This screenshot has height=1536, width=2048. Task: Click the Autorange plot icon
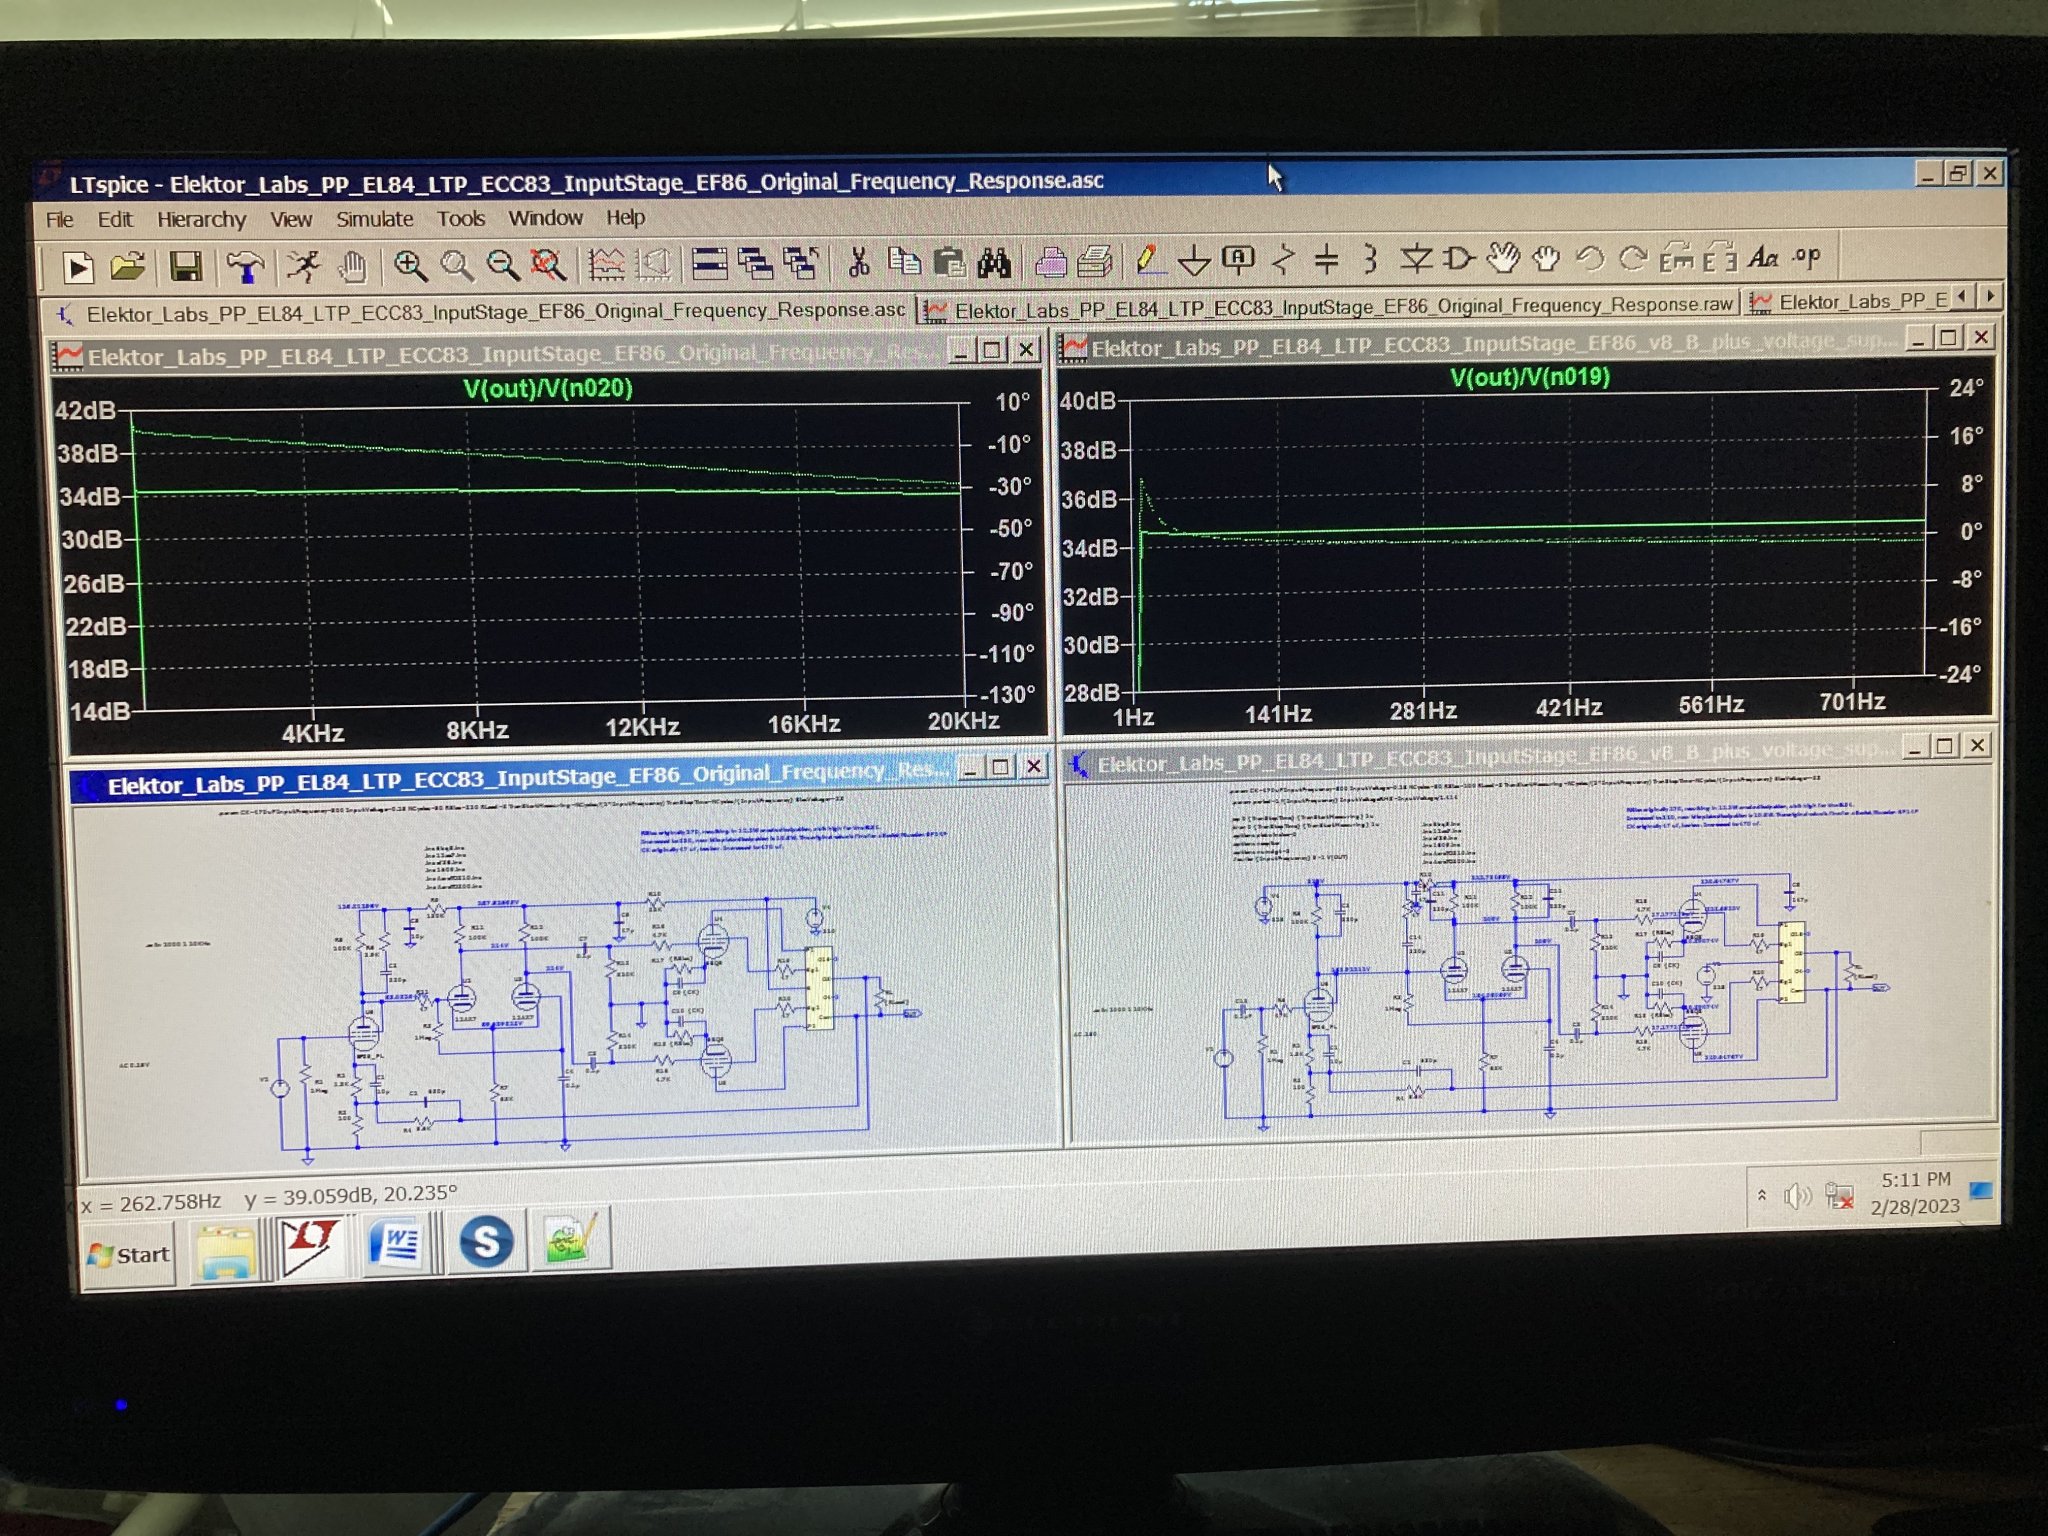pyautogui.click(x=606, y=264)
